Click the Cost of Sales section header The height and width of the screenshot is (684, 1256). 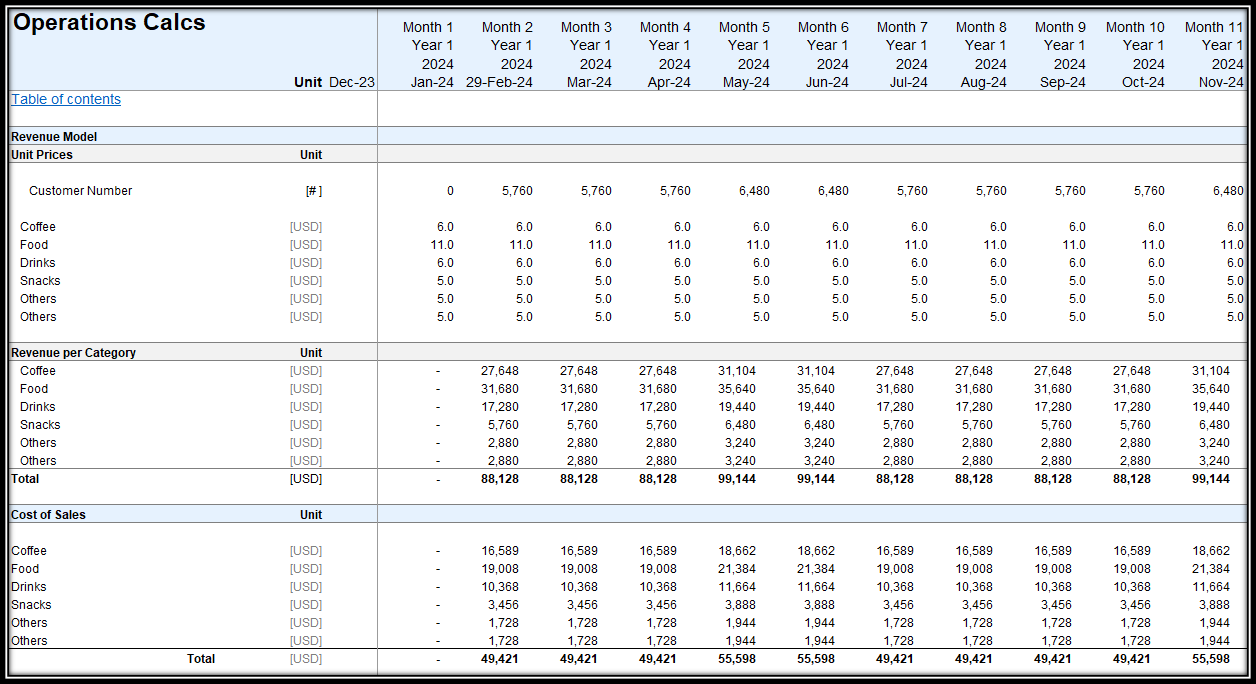(x=48, y=515)
